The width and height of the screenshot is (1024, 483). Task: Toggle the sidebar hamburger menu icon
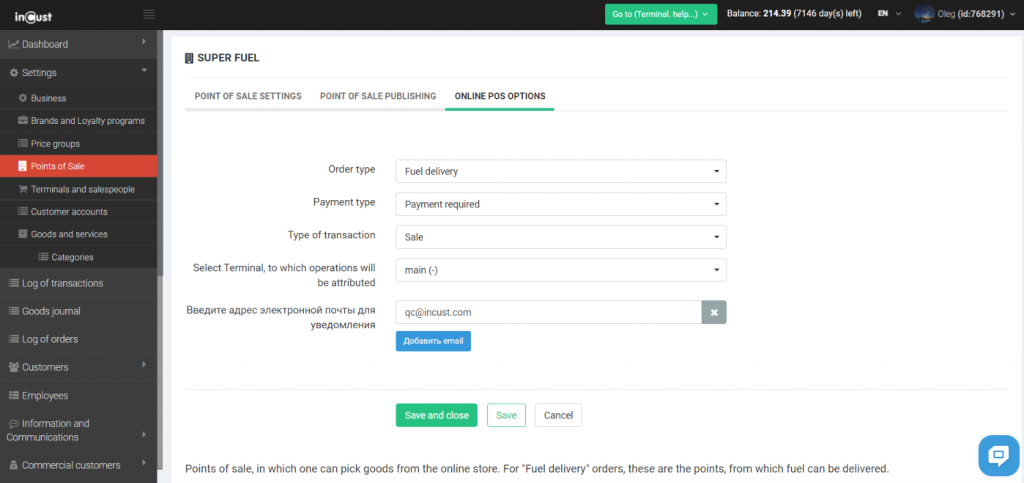click(x=149, y=14)
